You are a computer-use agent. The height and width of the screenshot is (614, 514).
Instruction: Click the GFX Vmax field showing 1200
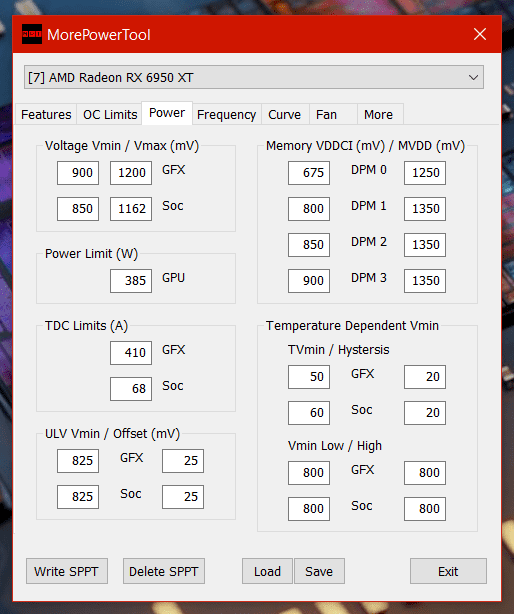tap(131, 173)
